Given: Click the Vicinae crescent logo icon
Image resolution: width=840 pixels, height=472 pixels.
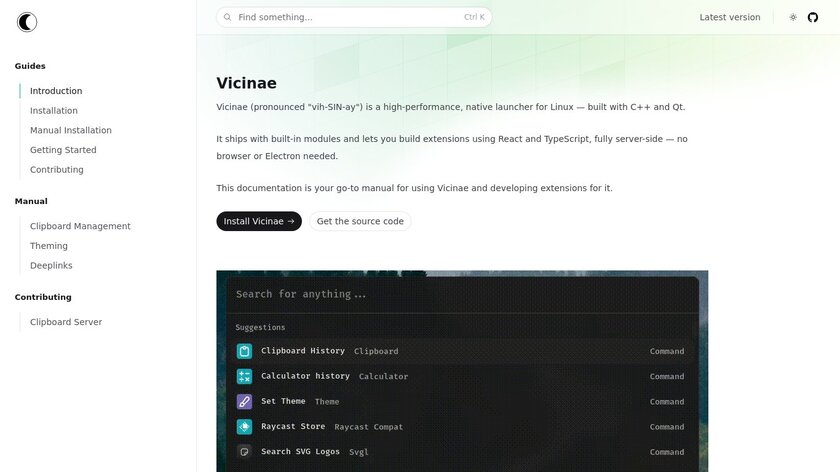Looking at the screenshot, I should click(x=27, y=22).
